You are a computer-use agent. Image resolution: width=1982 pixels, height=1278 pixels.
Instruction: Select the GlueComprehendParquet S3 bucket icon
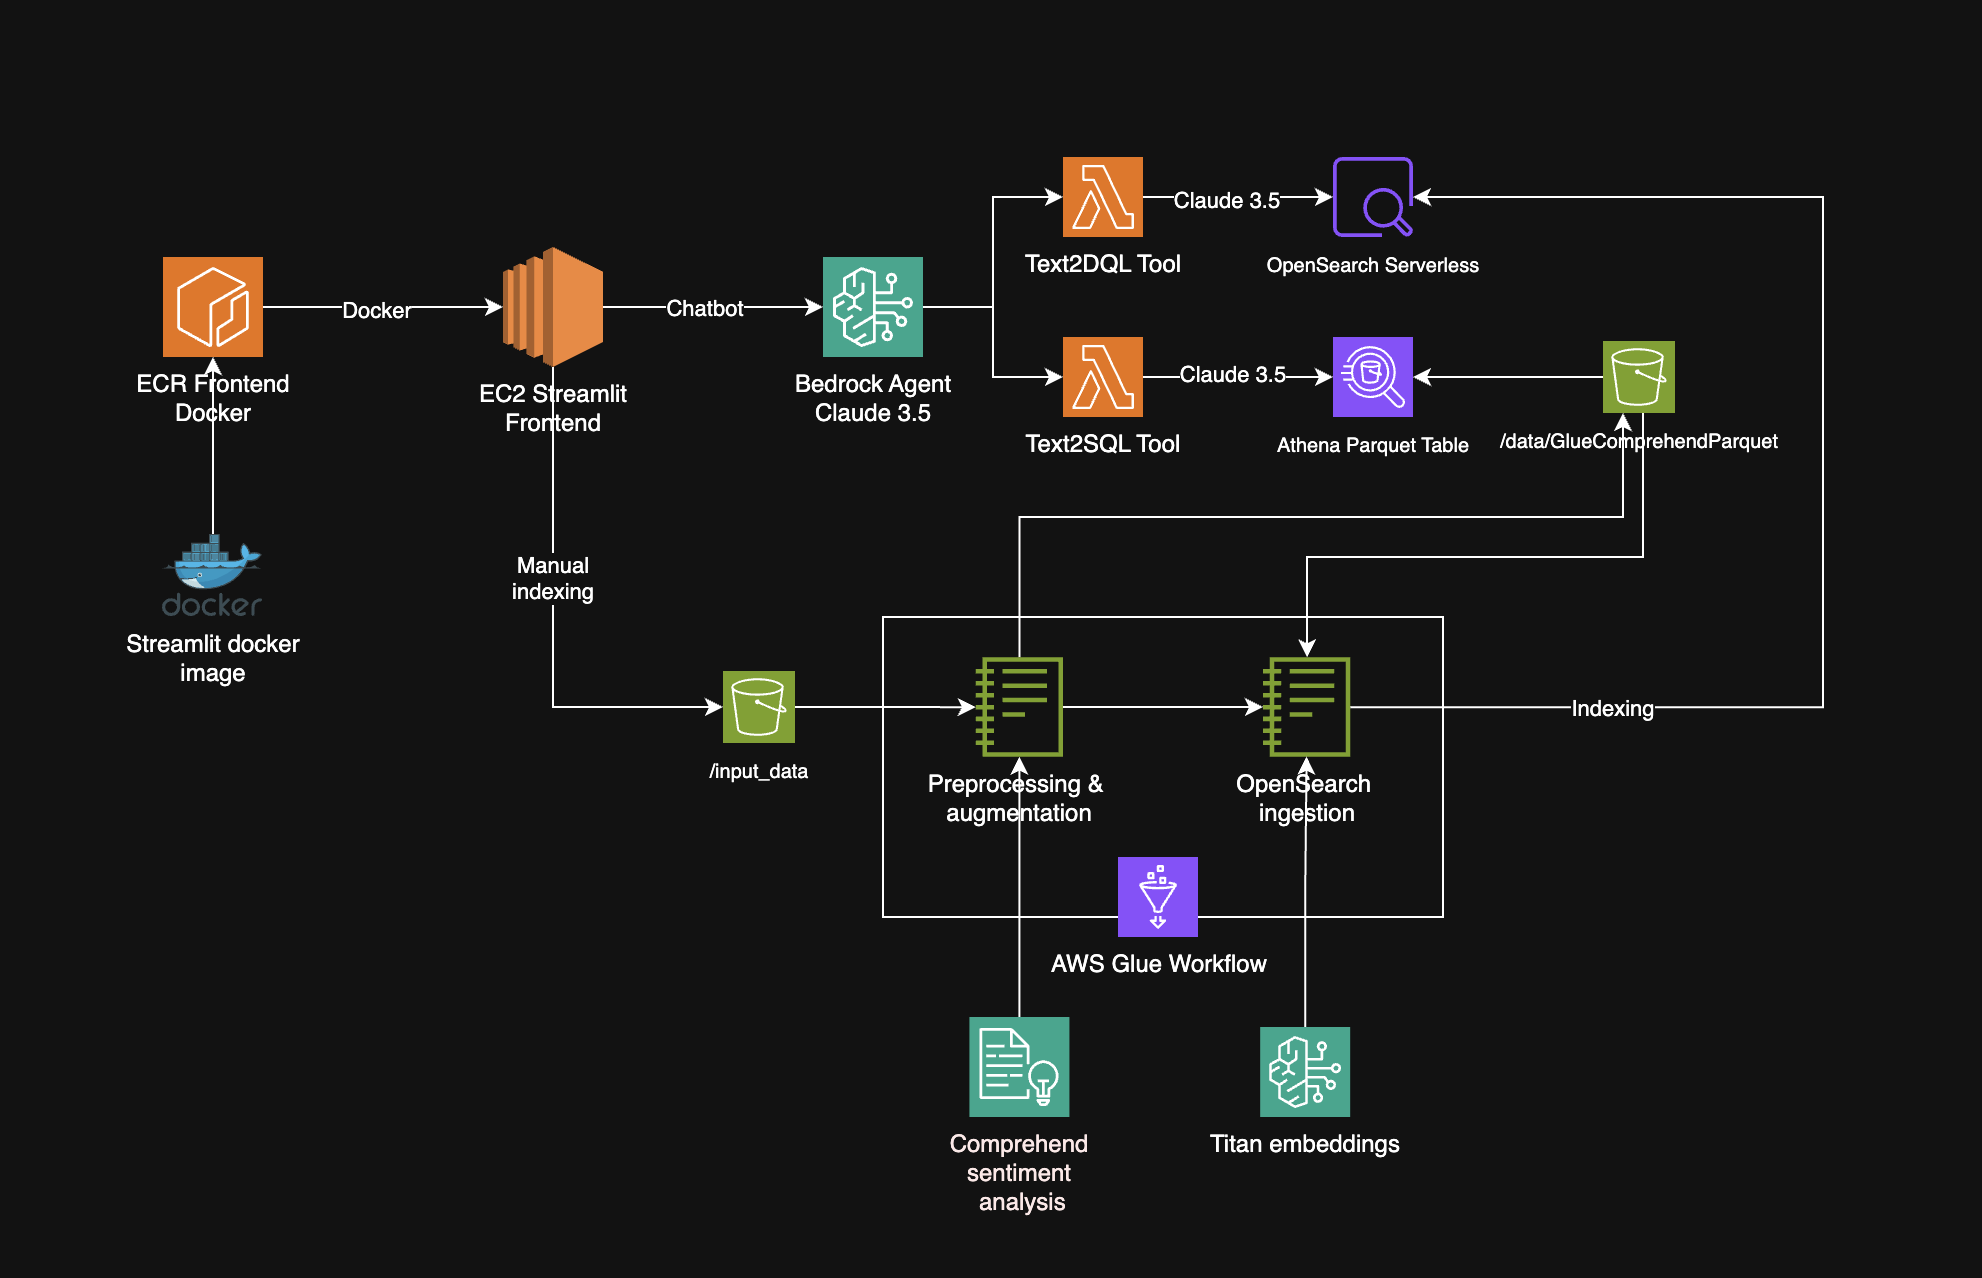click(1638, 377)
